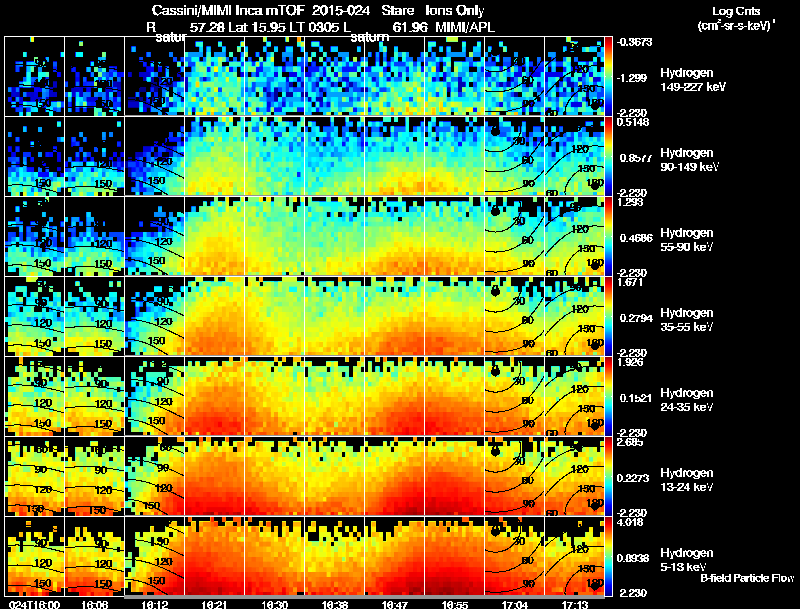Click the 0.2794 color scale midpoint
This screenshot has width=800, height=609.
(636, 318)
